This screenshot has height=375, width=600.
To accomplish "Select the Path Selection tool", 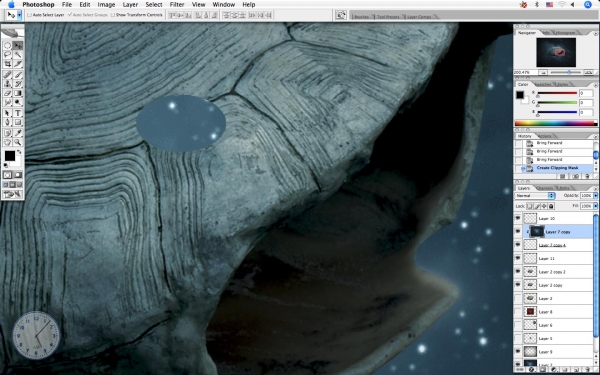I will [7, 113].
